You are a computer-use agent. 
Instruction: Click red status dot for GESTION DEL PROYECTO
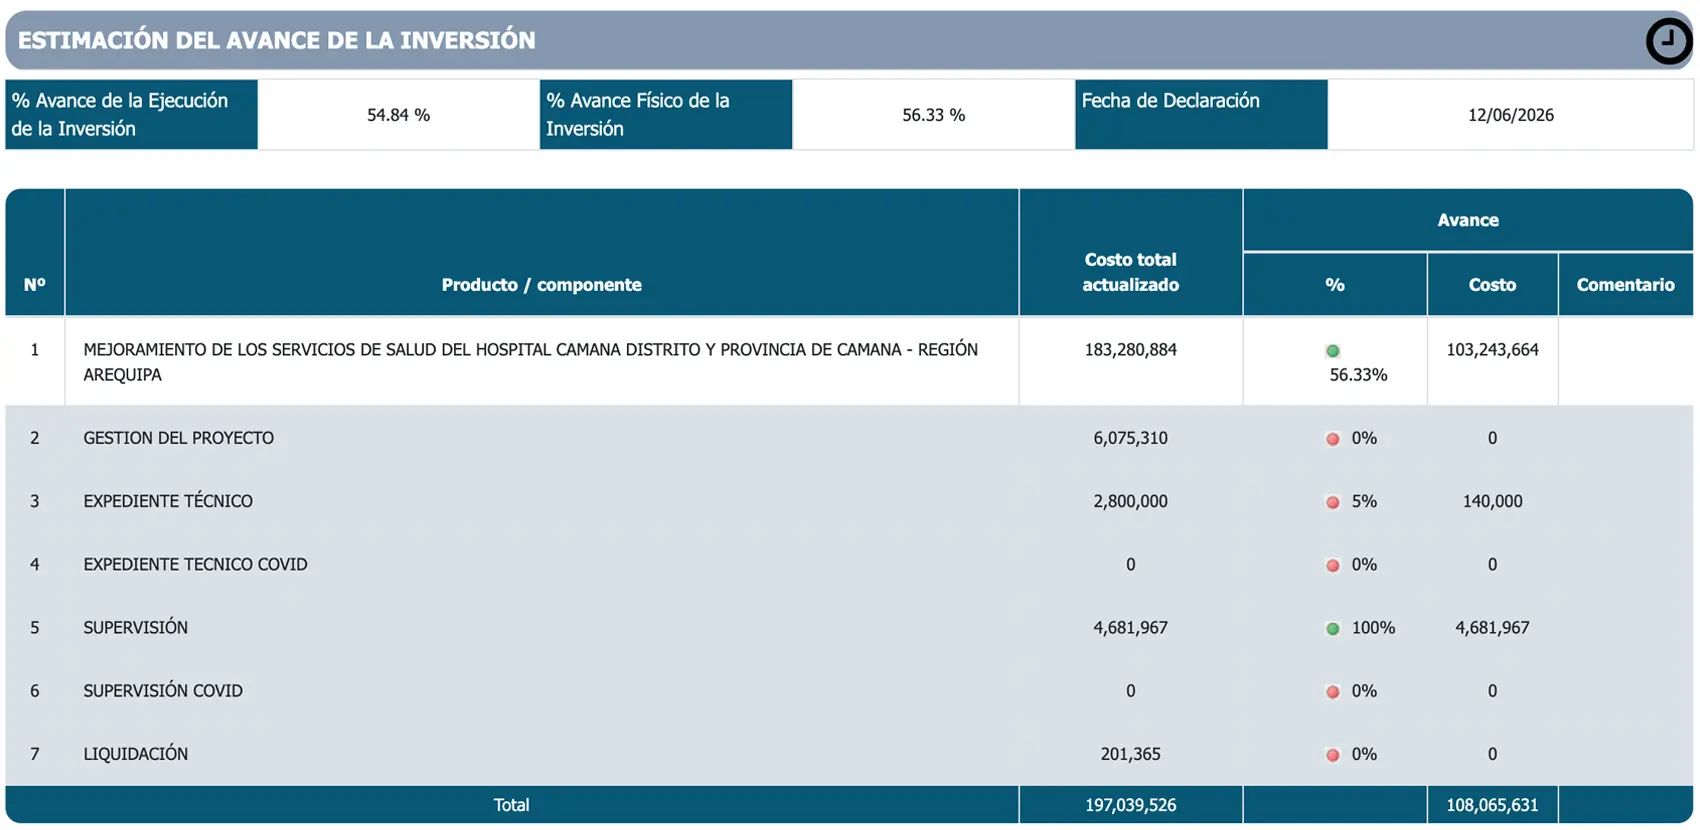[x=1332, y=439]
